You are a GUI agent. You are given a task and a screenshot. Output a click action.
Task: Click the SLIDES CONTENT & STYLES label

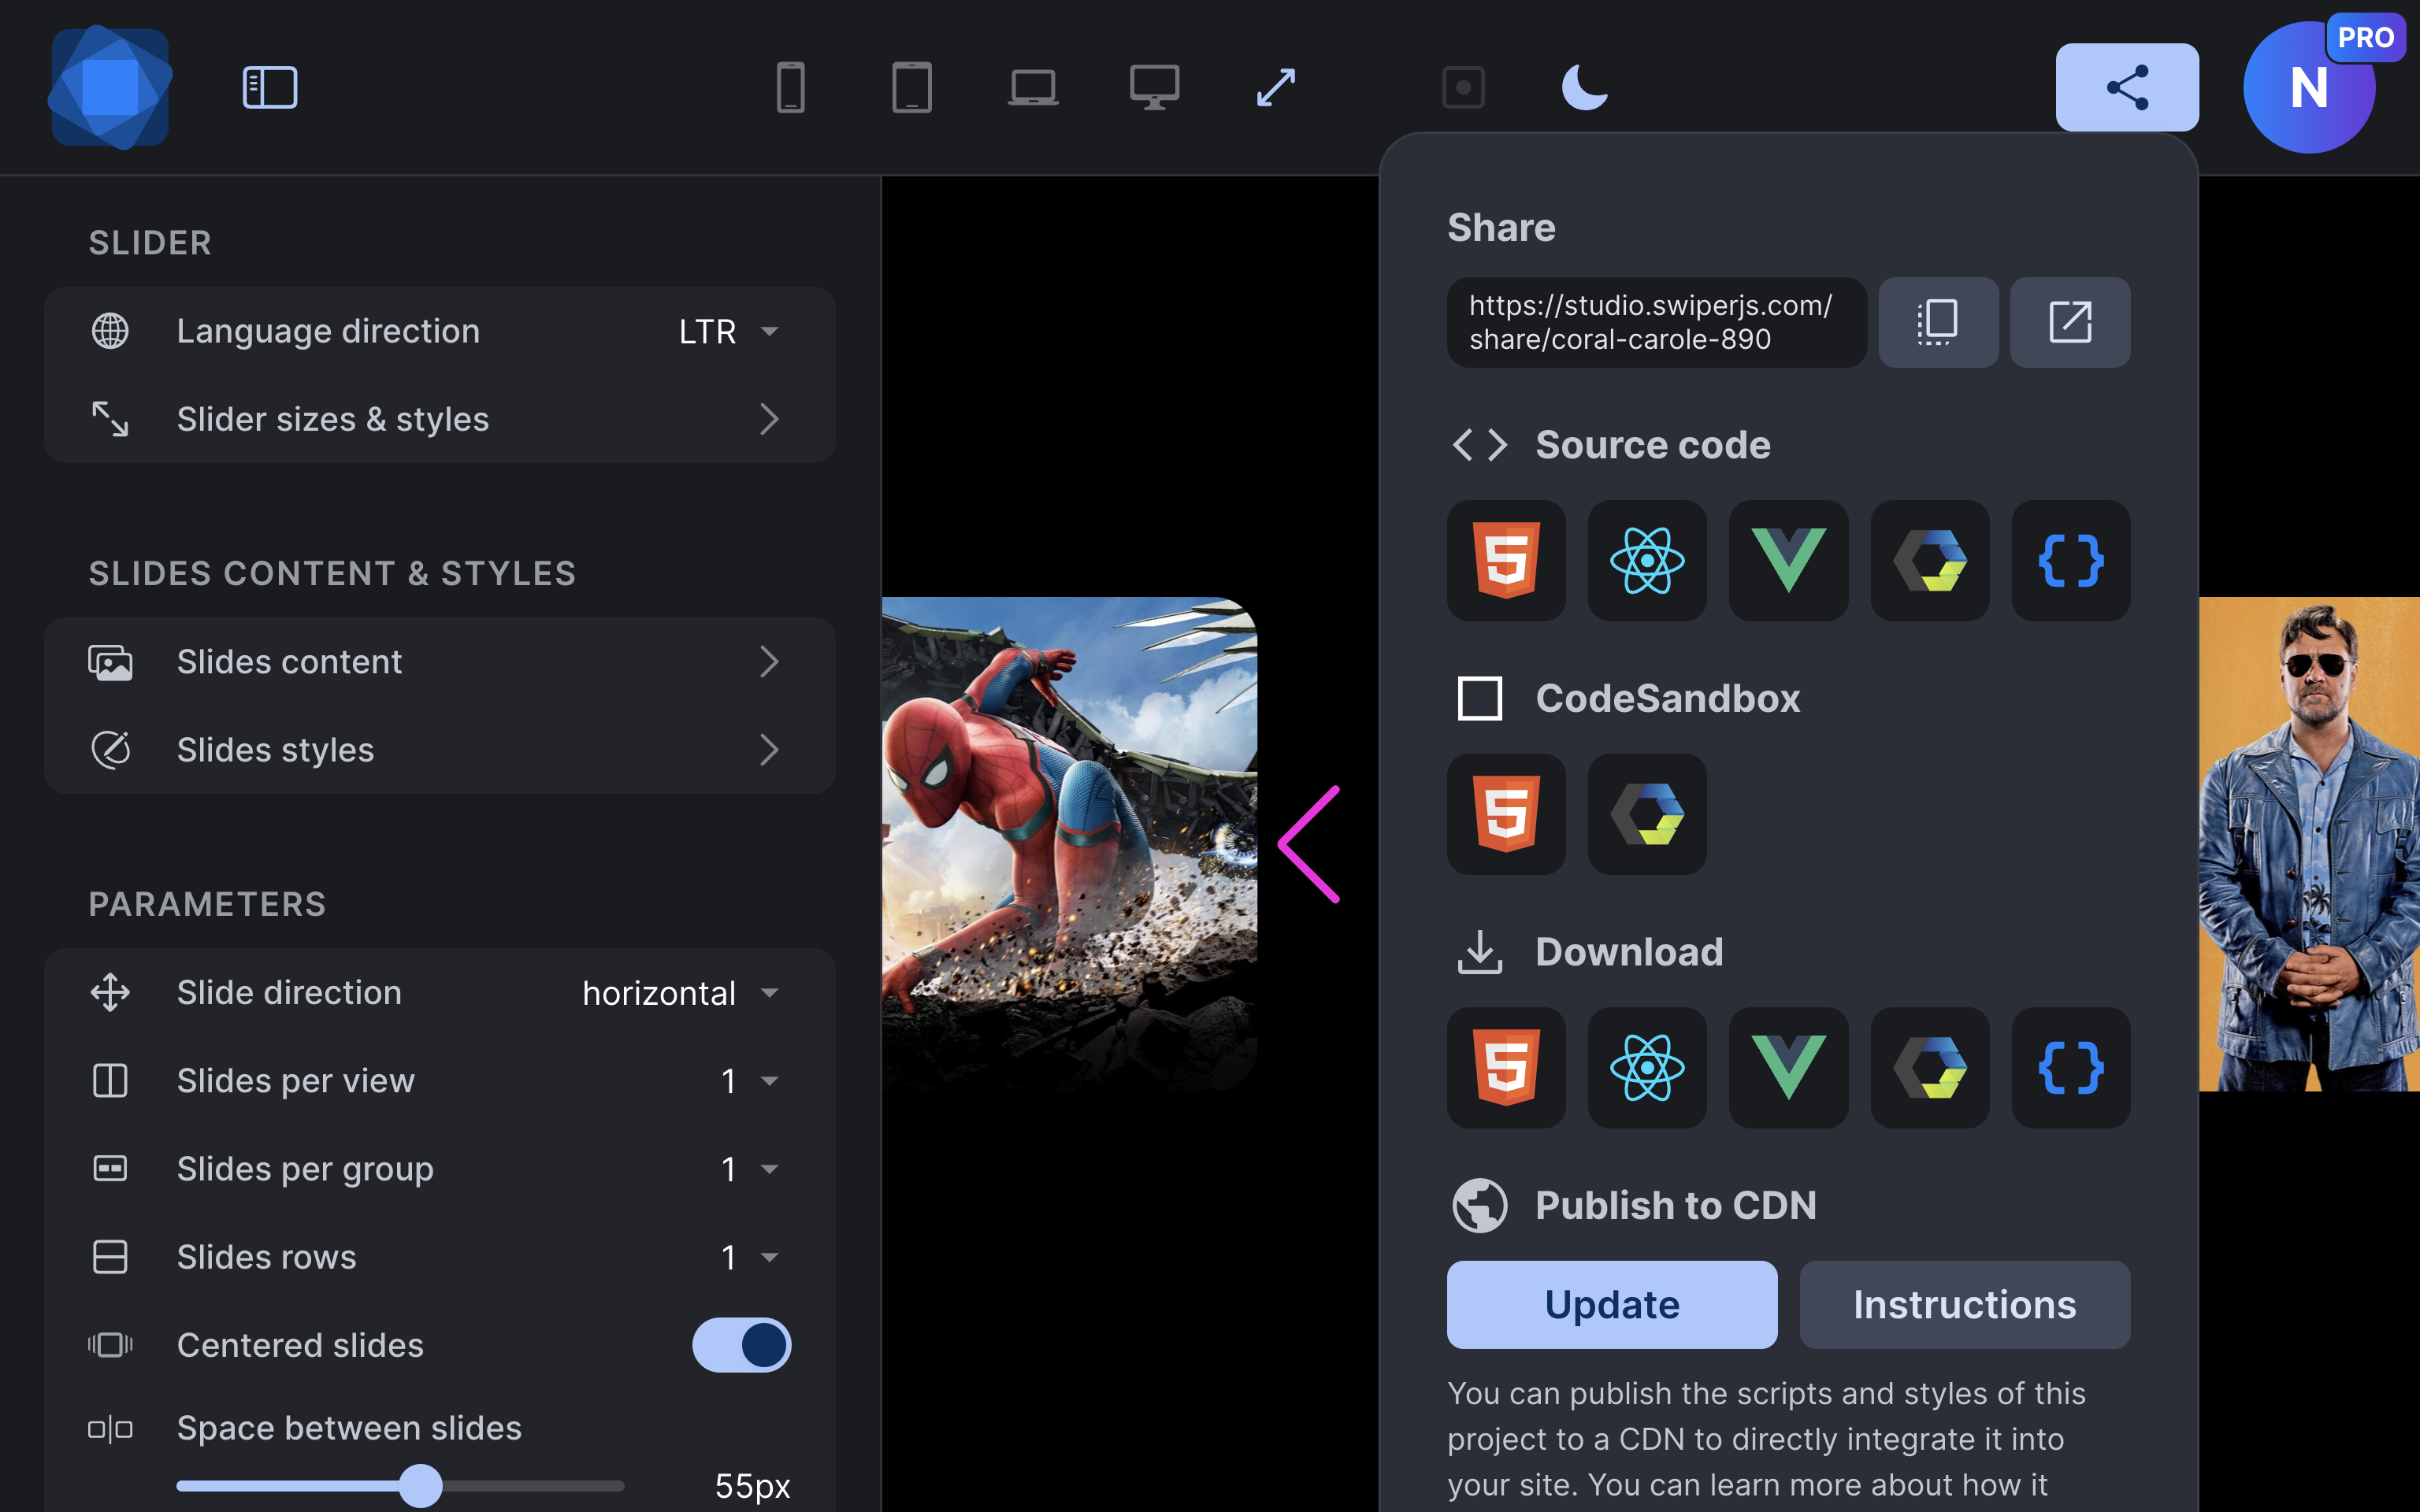click(332, 573)
